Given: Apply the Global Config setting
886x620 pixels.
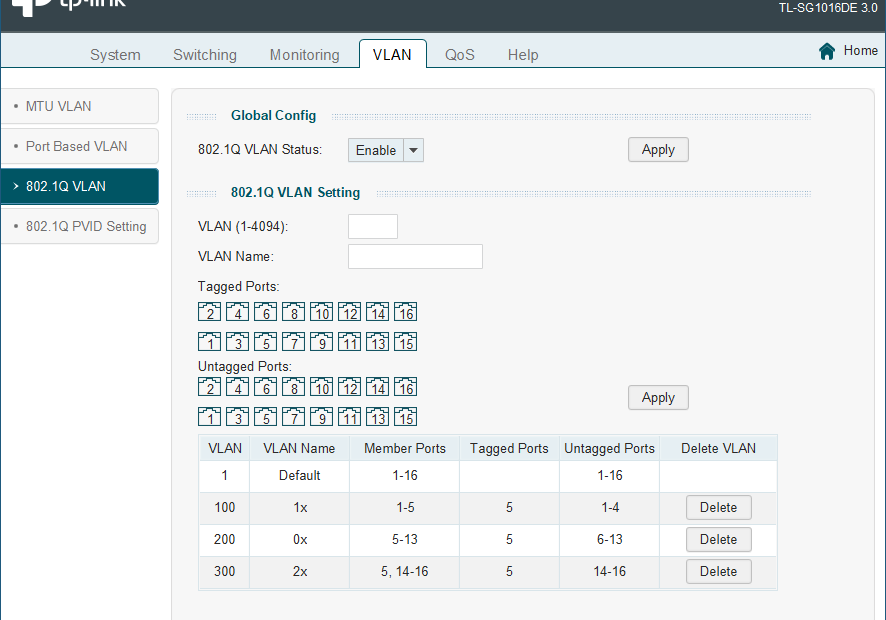Looking at the screenshot, I should coord(658,150).
